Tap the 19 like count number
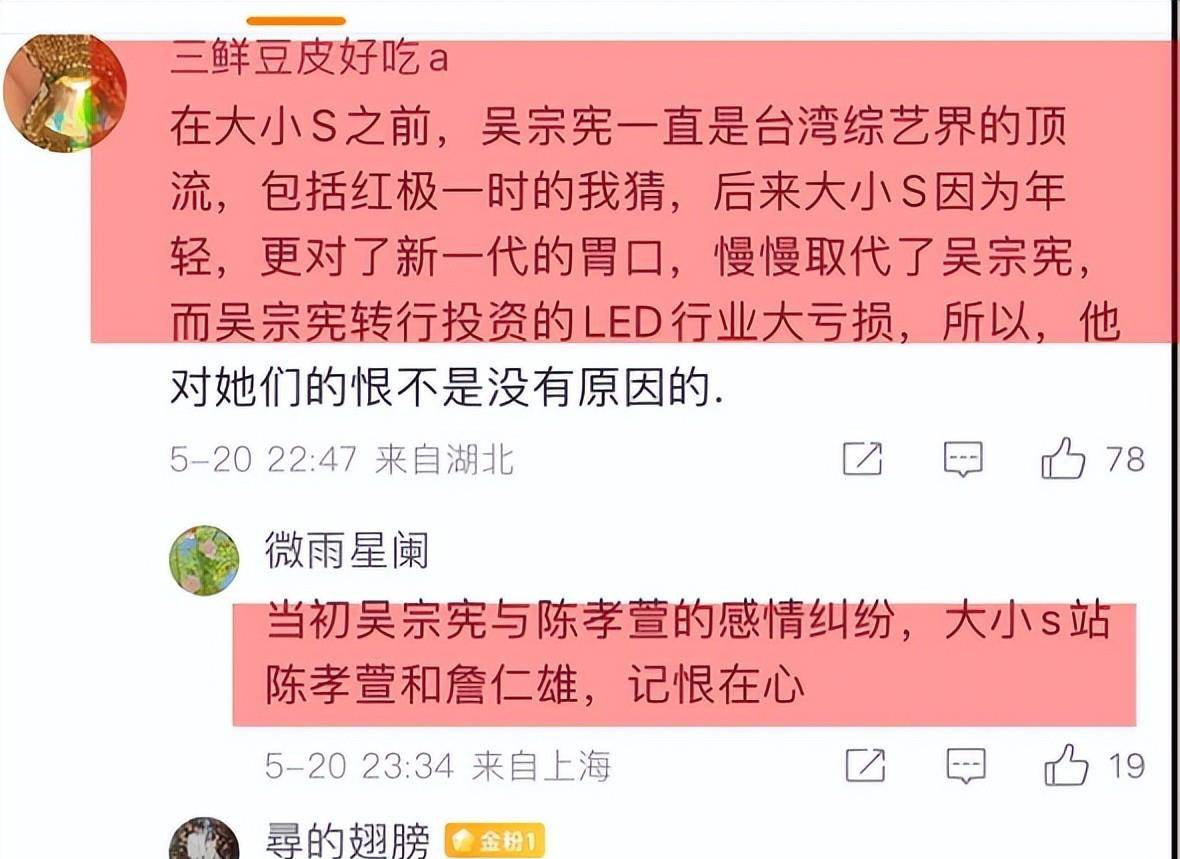Screen dimensions: 1180x859 [x=1127, y=766]
